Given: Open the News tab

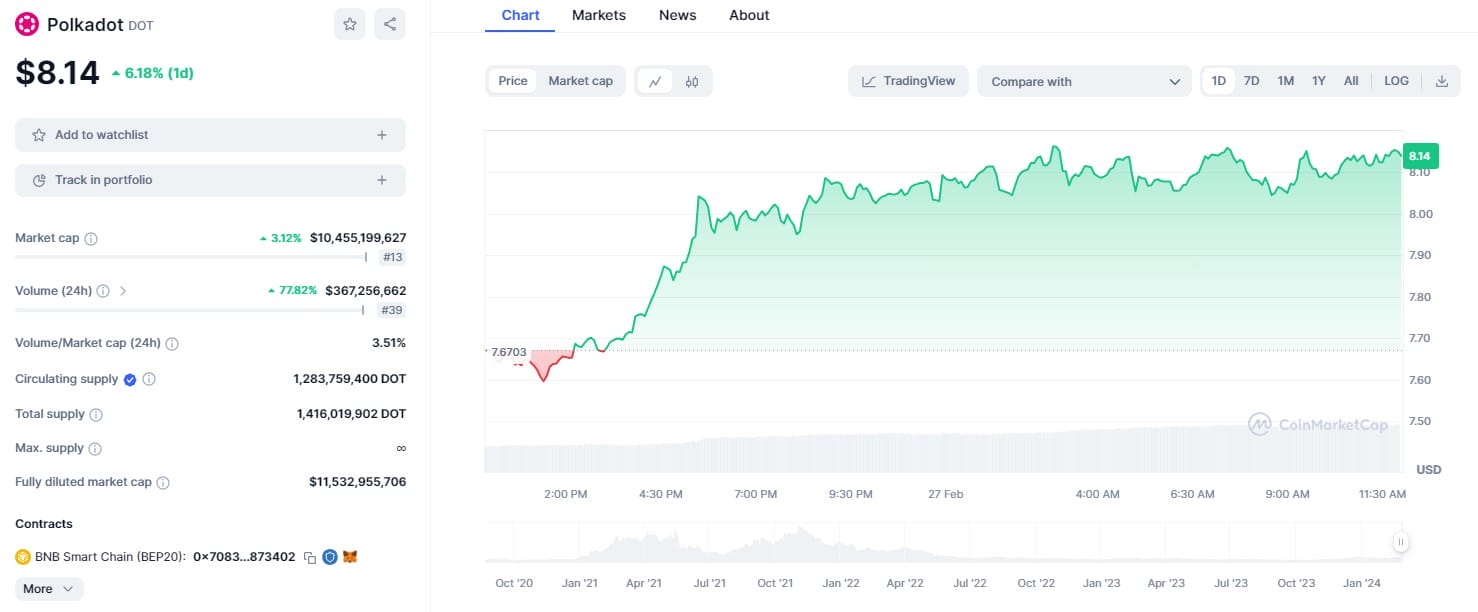Looking at the screenshot, I should point(677,15).
